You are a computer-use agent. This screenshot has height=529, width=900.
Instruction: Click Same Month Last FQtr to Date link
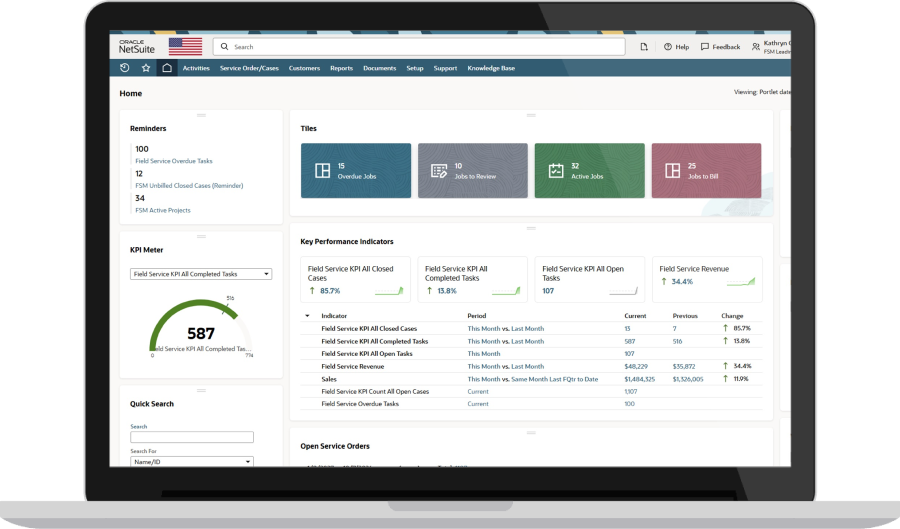pos(554,379)
